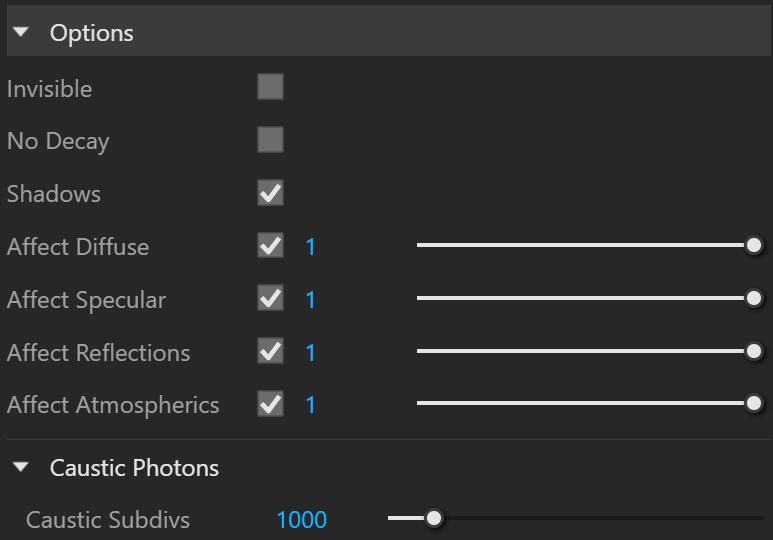
Task: Click the Affect Atmospherics value field
Action: click(x=310, y=405)
